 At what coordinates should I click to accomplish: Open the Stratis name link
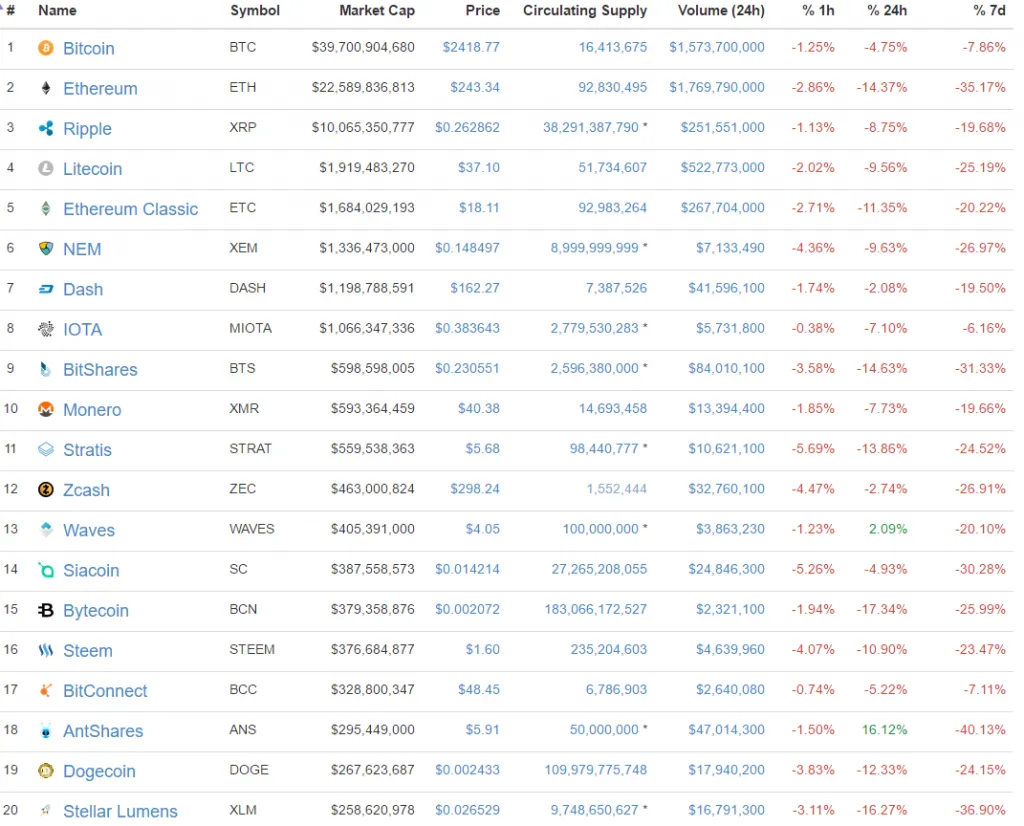point(88,450)
